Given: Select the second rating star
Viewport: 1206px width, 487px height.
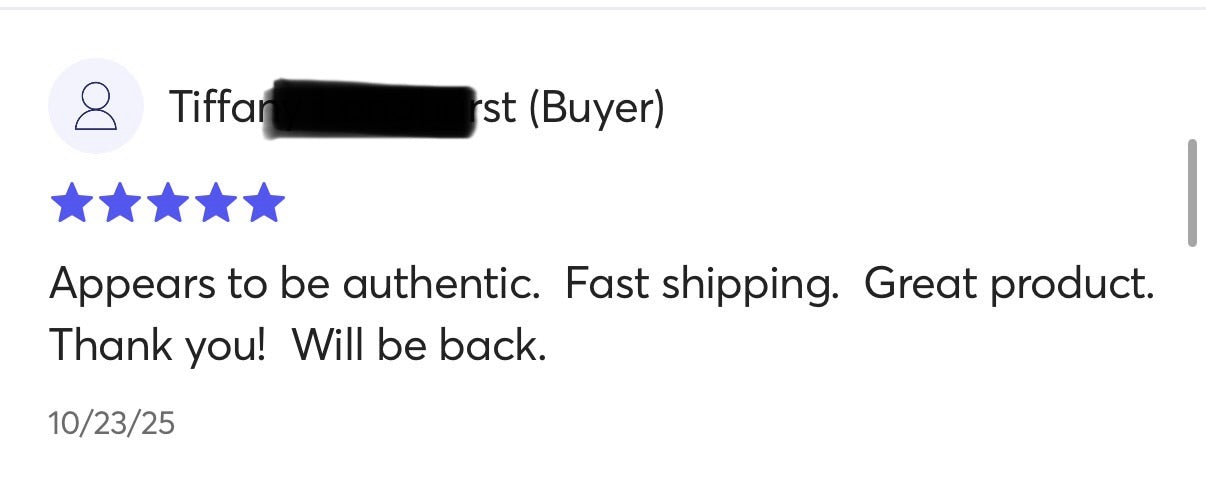Looking at the screenshot, I should click(x=119, y=202).
